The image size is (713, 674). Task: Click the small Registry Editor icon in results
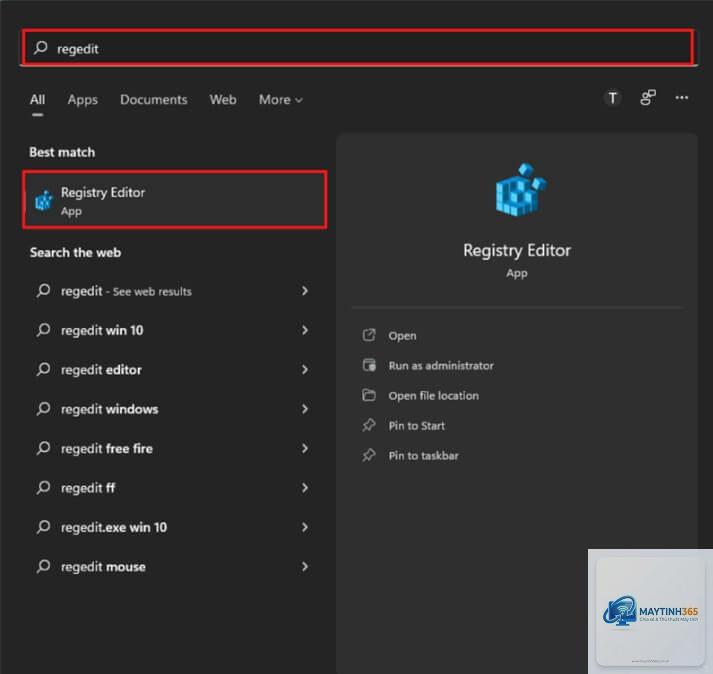[x=44, y=201]
